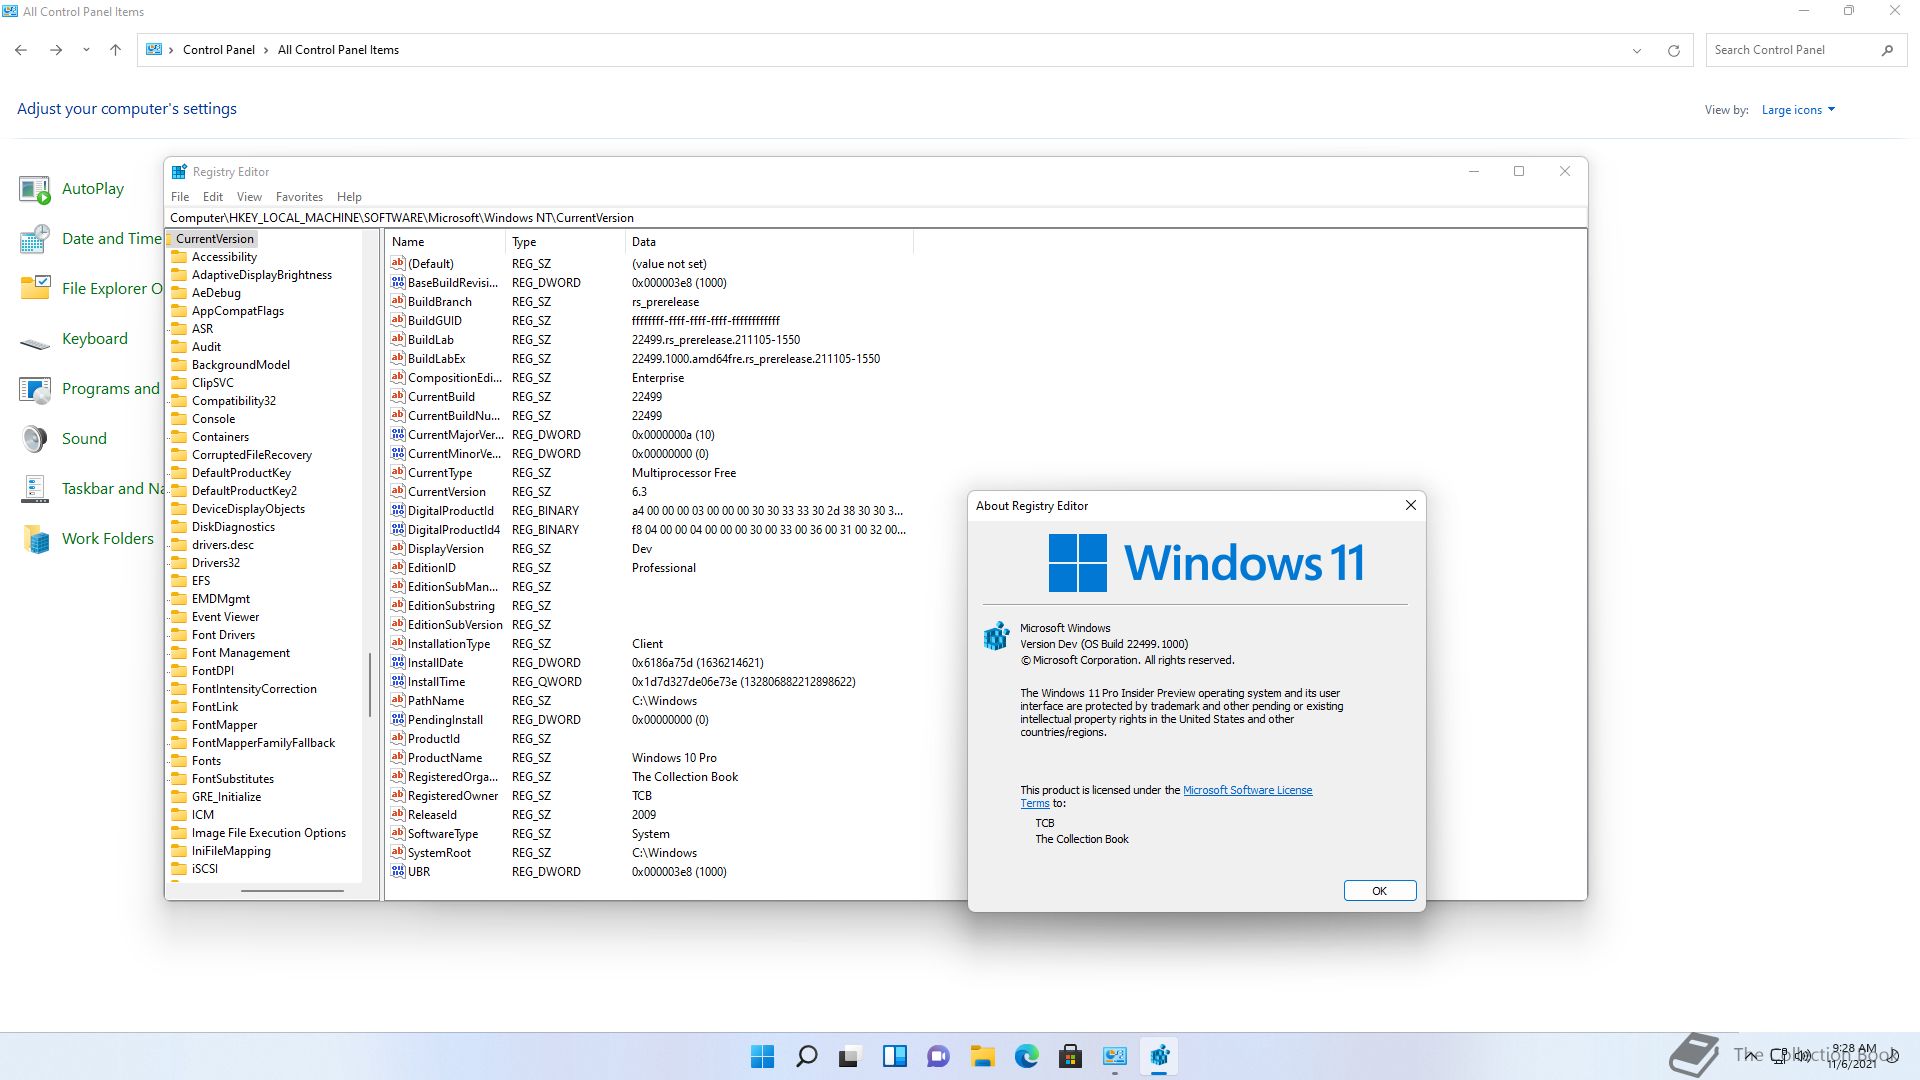Click the Search Control Panel magnifier icon

click(1887, 50)
